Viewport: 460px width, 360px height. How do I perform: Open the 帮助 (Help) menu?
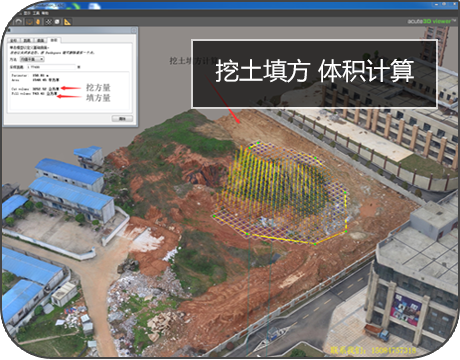tap(45, 13)
